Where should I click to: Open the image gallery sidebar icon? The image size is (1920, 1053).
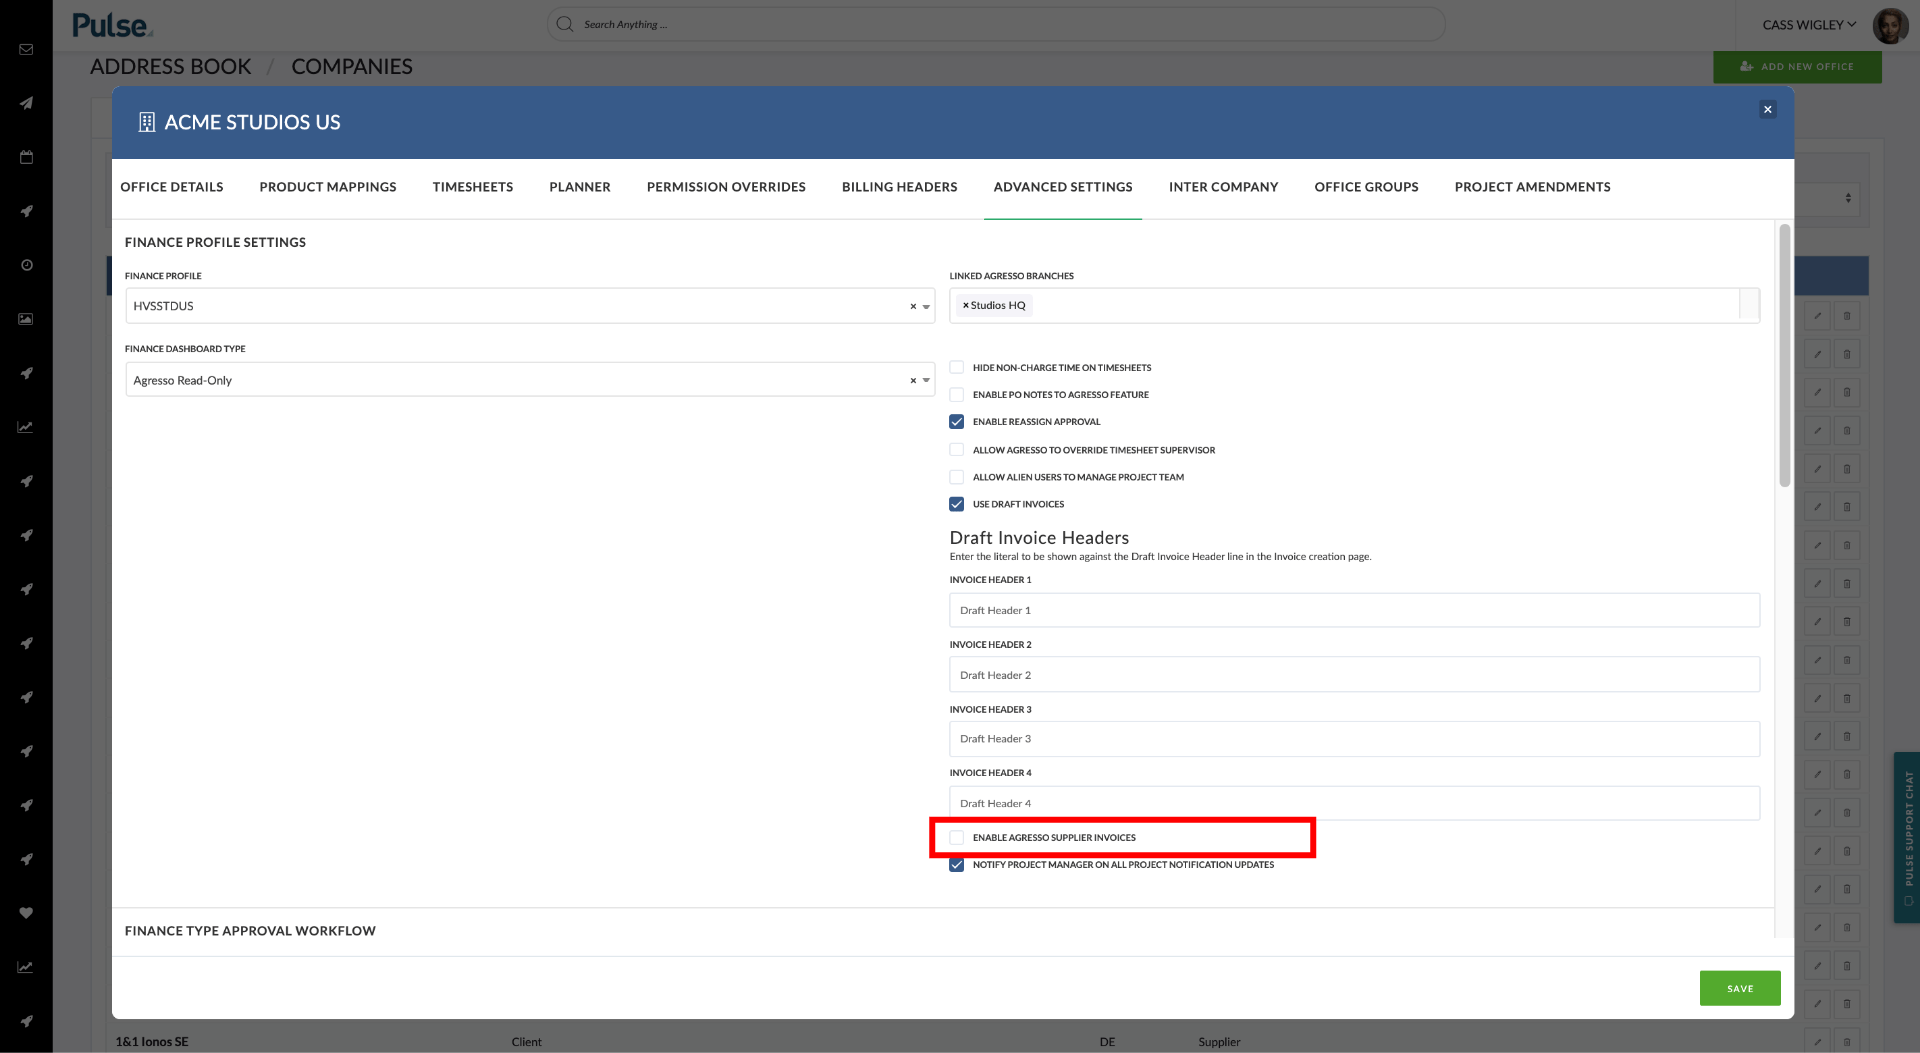coord(26,319)
